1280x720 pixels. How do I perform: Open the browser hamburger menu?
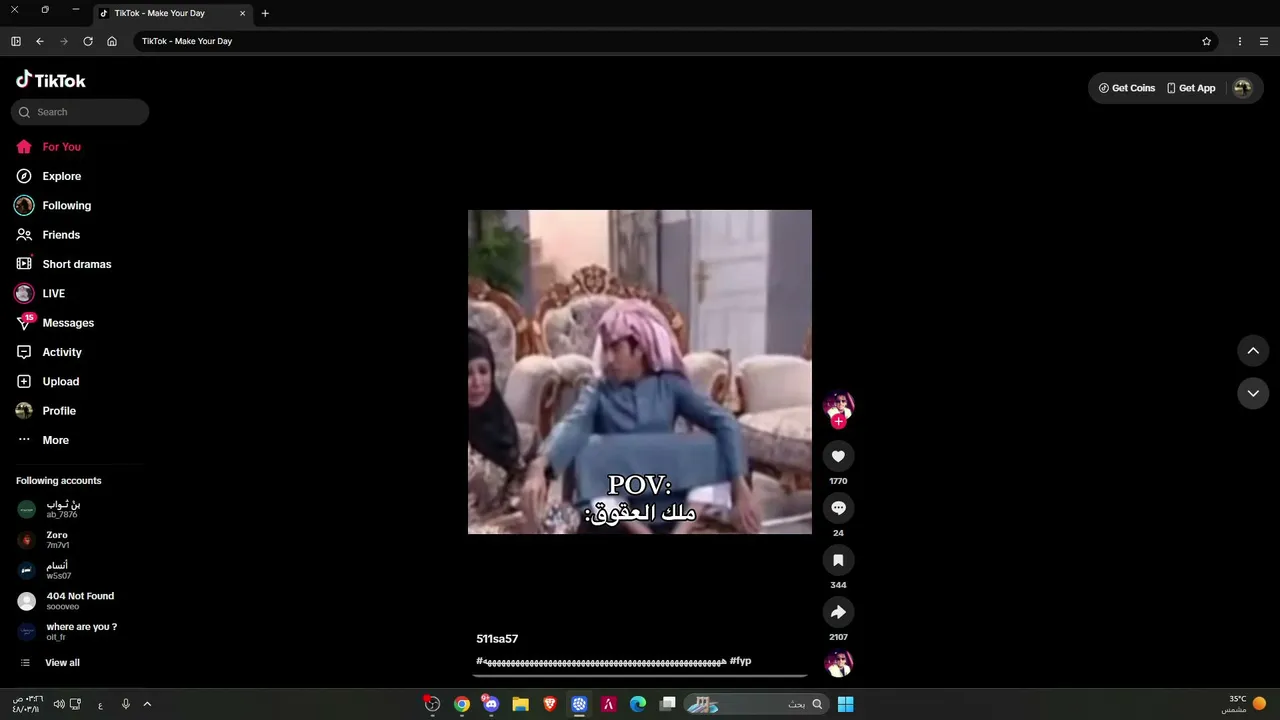pyautogui.click(x=1264, y=41)
